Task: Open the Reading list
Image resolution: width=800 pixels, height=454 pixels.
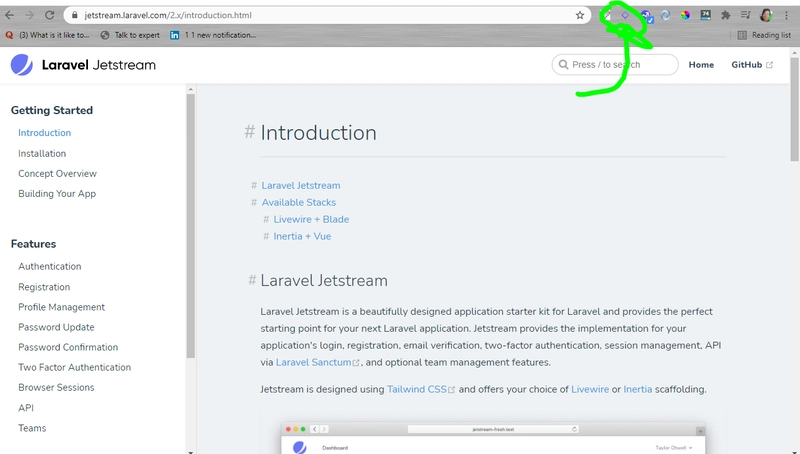Action: (764, 35)
